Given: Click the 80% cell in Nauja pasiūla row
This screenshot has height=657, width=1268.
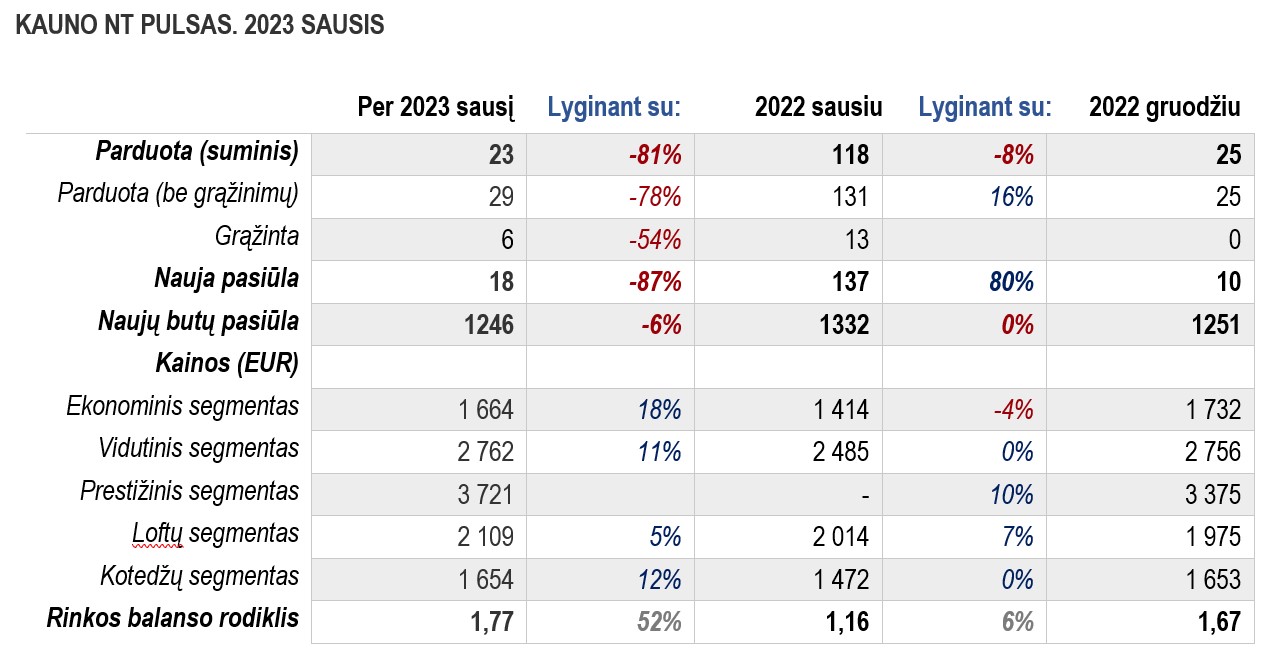Looking at the screenshot, I should coord(964,282).
